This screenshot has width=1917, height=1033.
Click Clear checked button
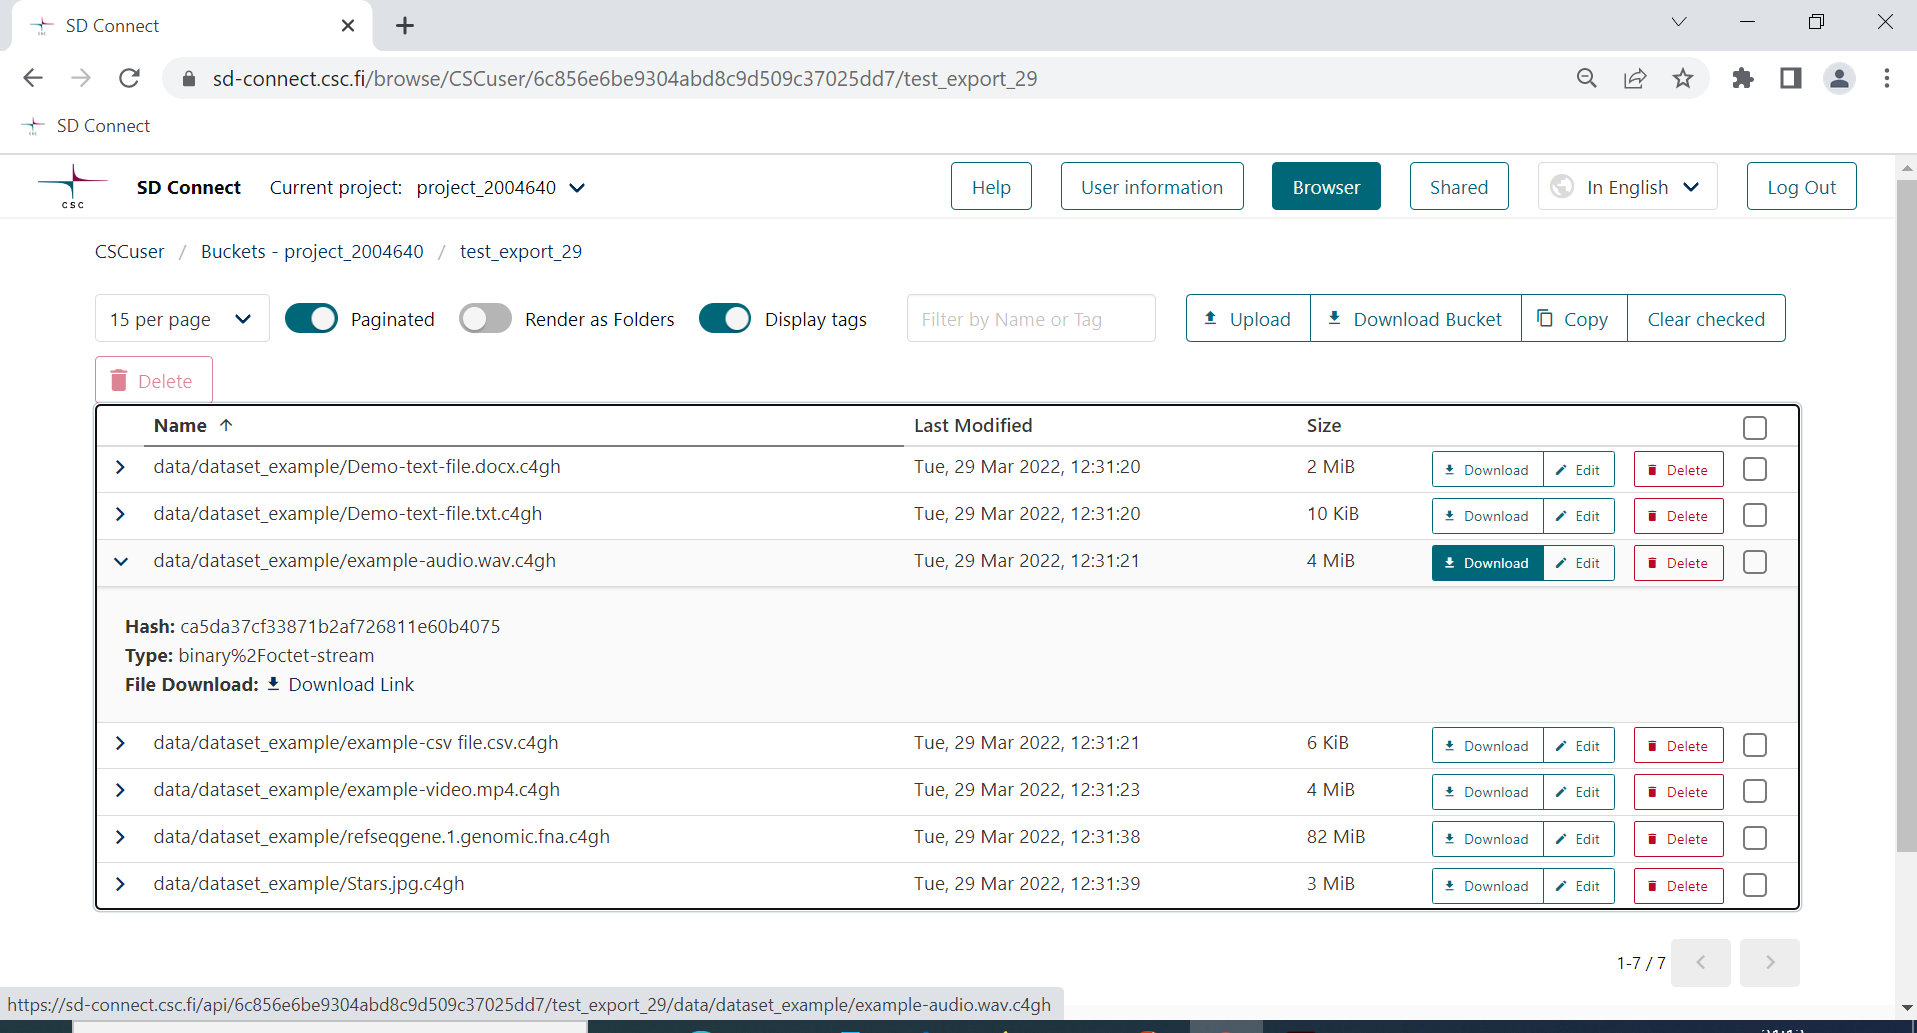[1706, 319]
